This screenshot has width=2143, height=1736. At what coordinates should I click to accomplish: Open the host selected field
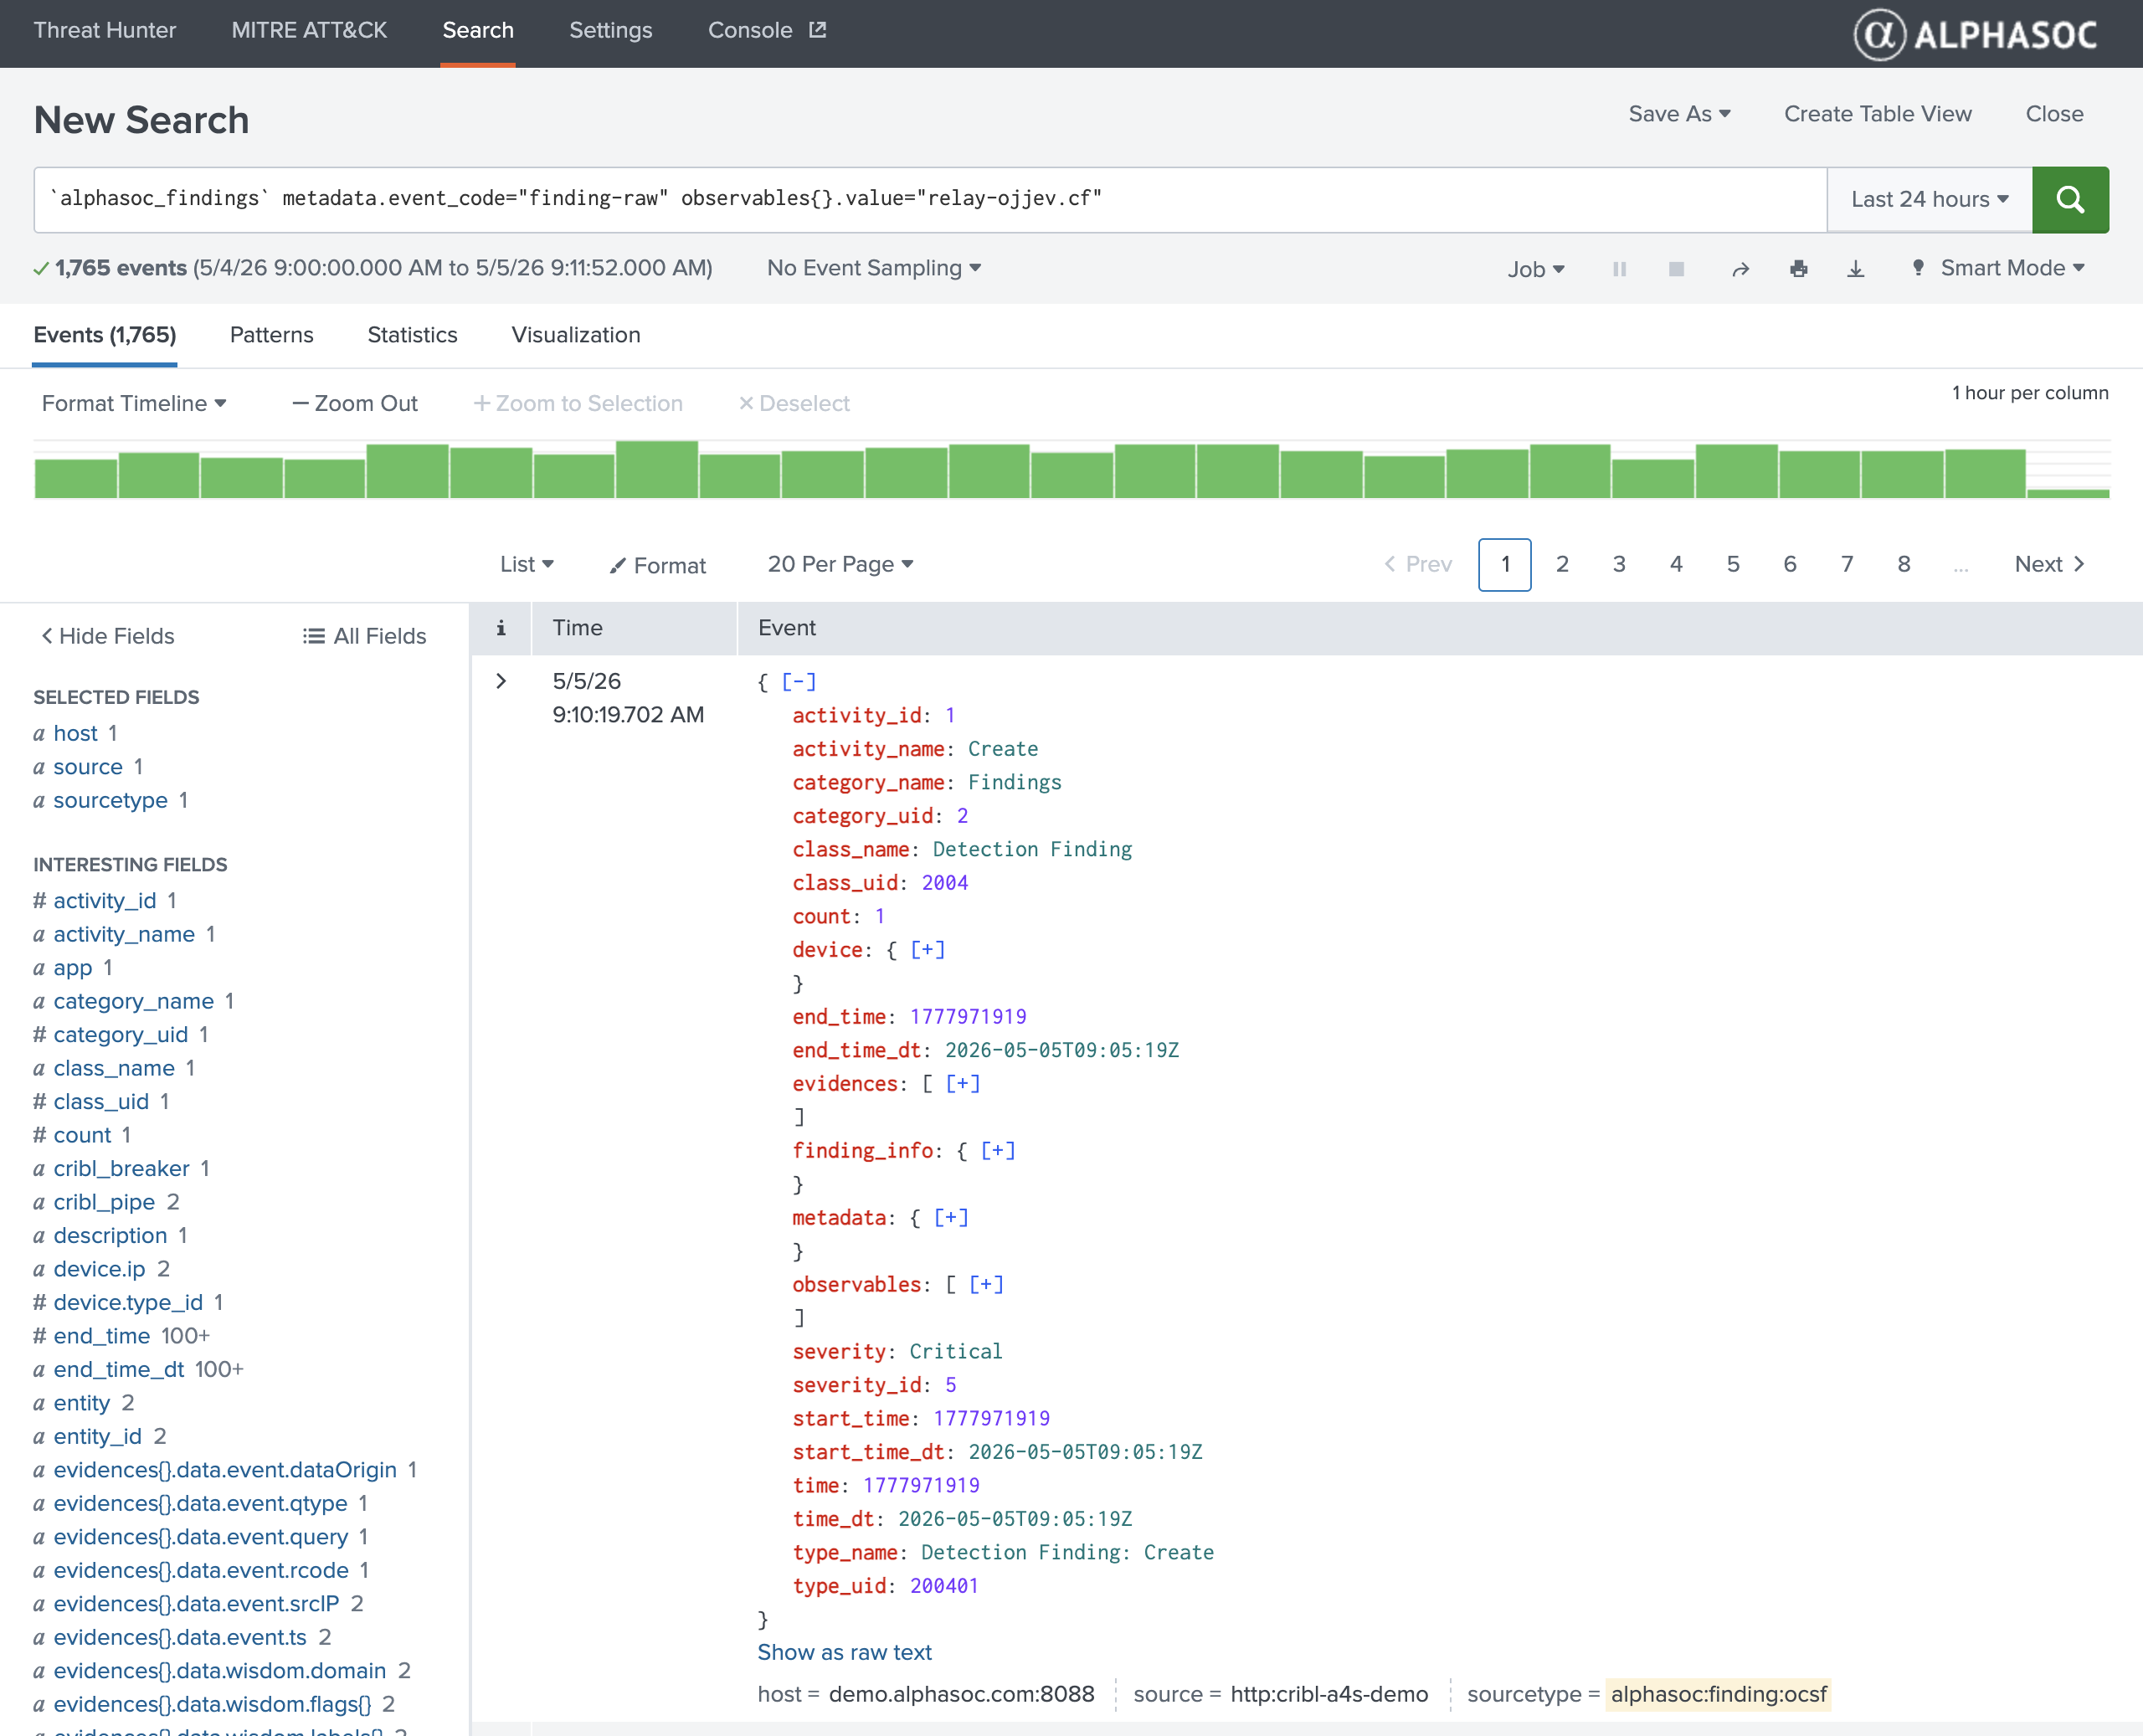(x=76, y=733)
